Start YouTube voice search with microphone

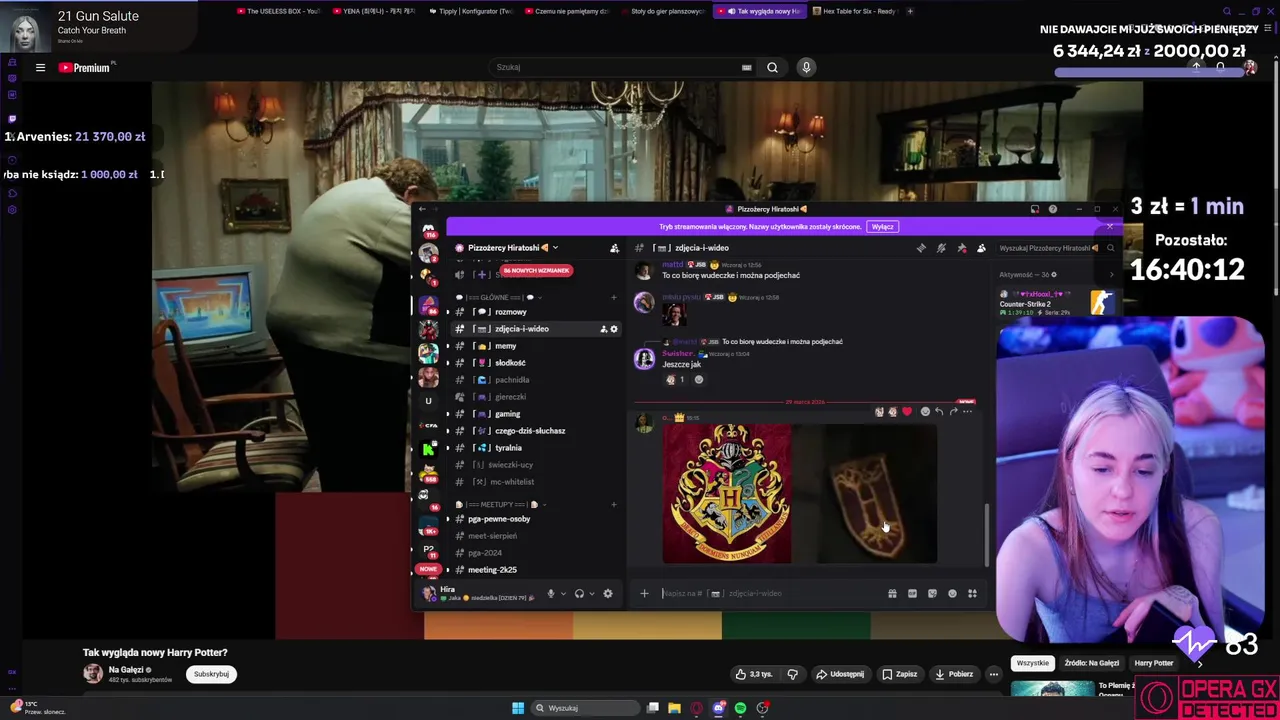(x=806, y=67)
